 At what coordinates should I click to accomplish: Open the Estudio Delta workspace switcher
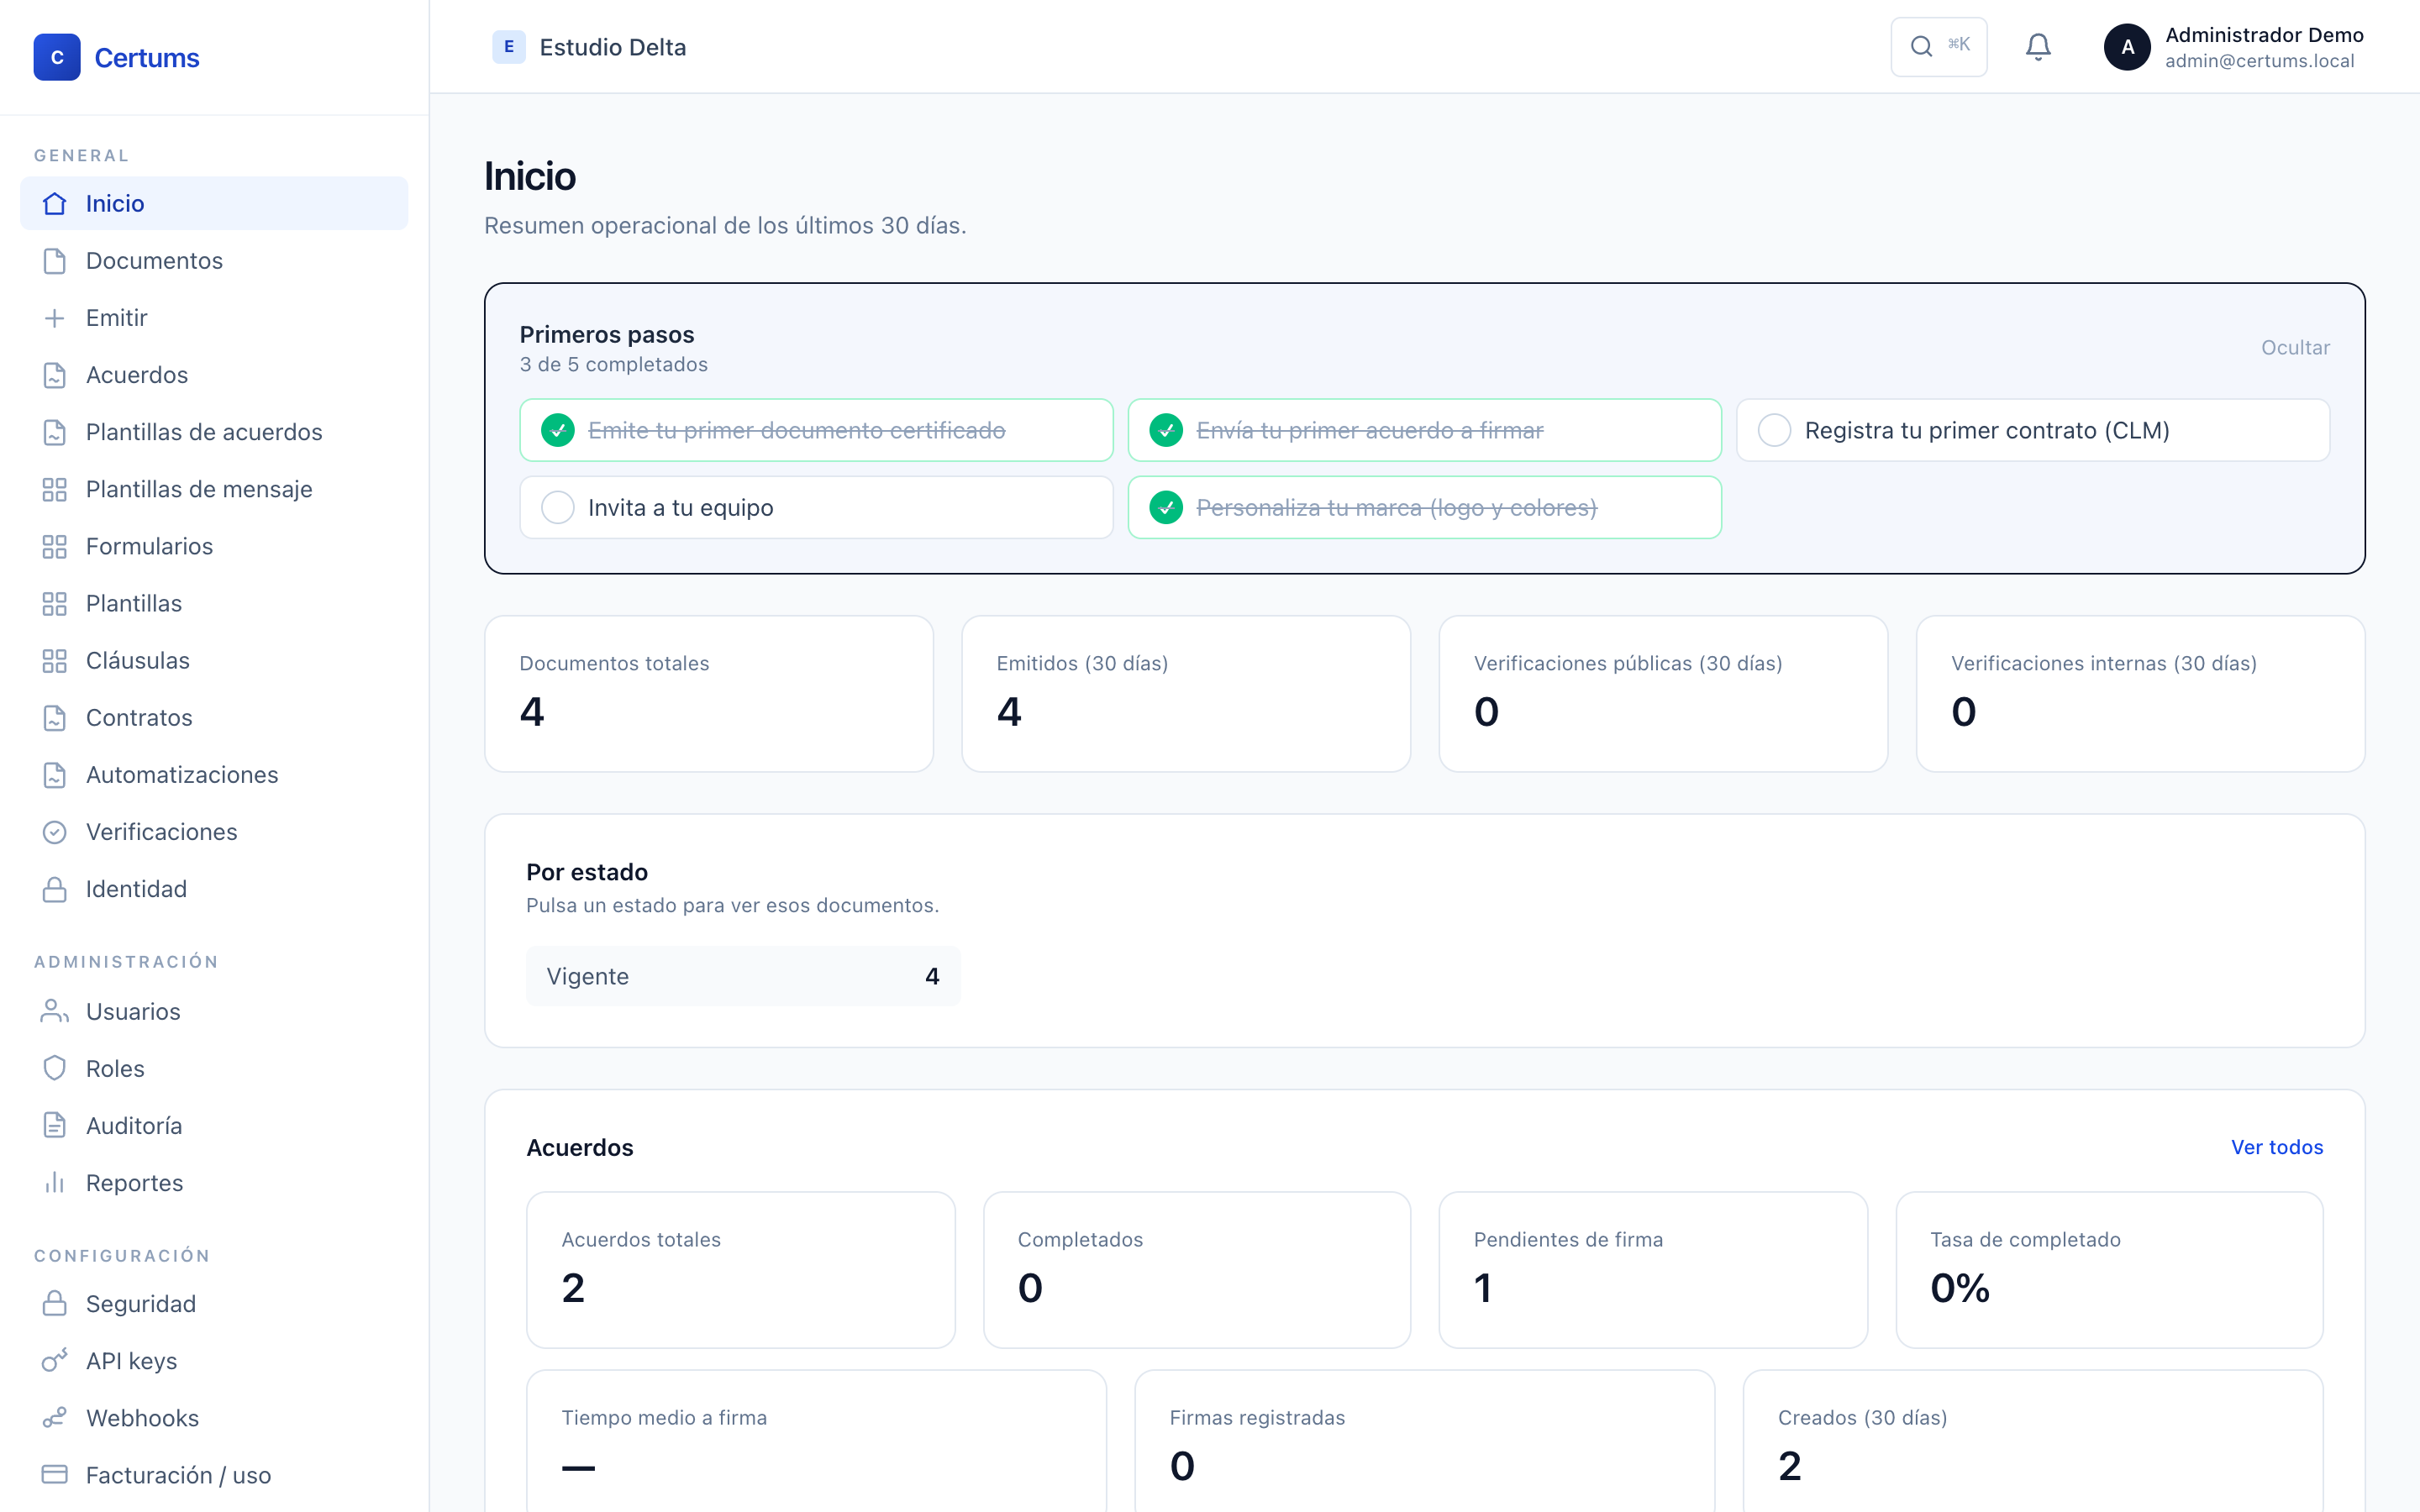(x=589, y=47)
